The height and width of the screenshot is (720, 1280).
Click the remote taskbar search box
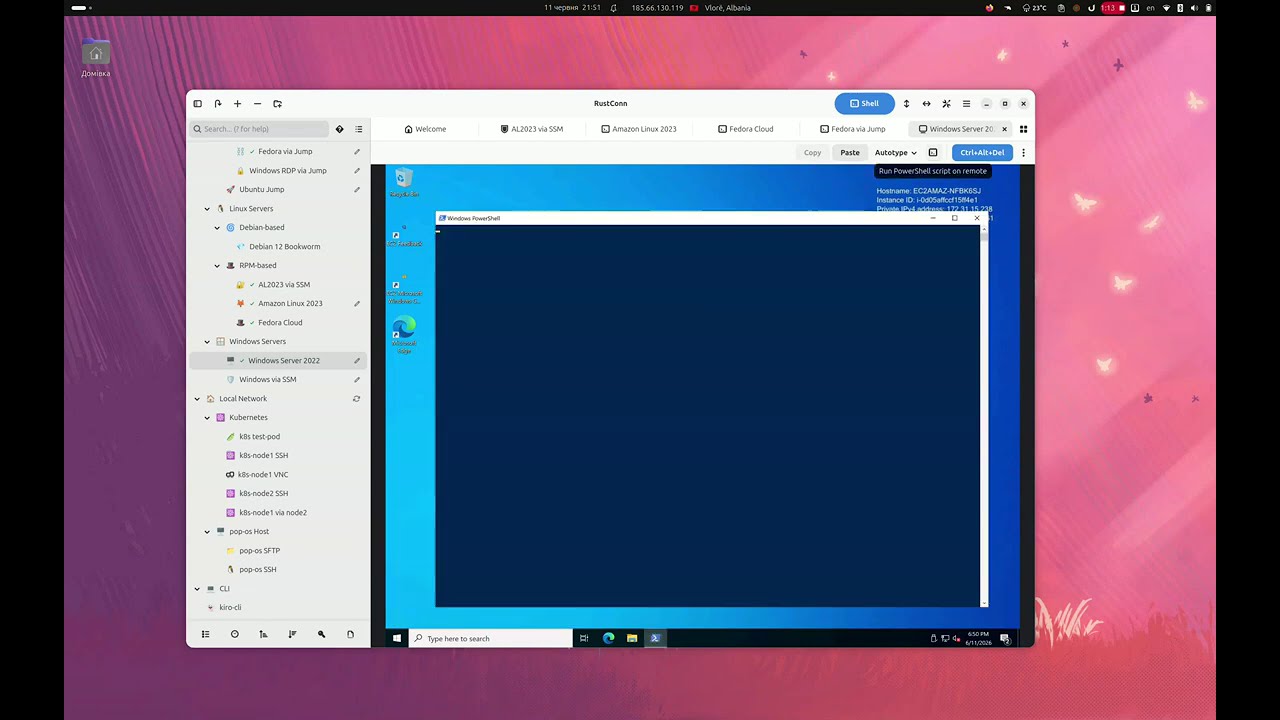pos(491,638)
